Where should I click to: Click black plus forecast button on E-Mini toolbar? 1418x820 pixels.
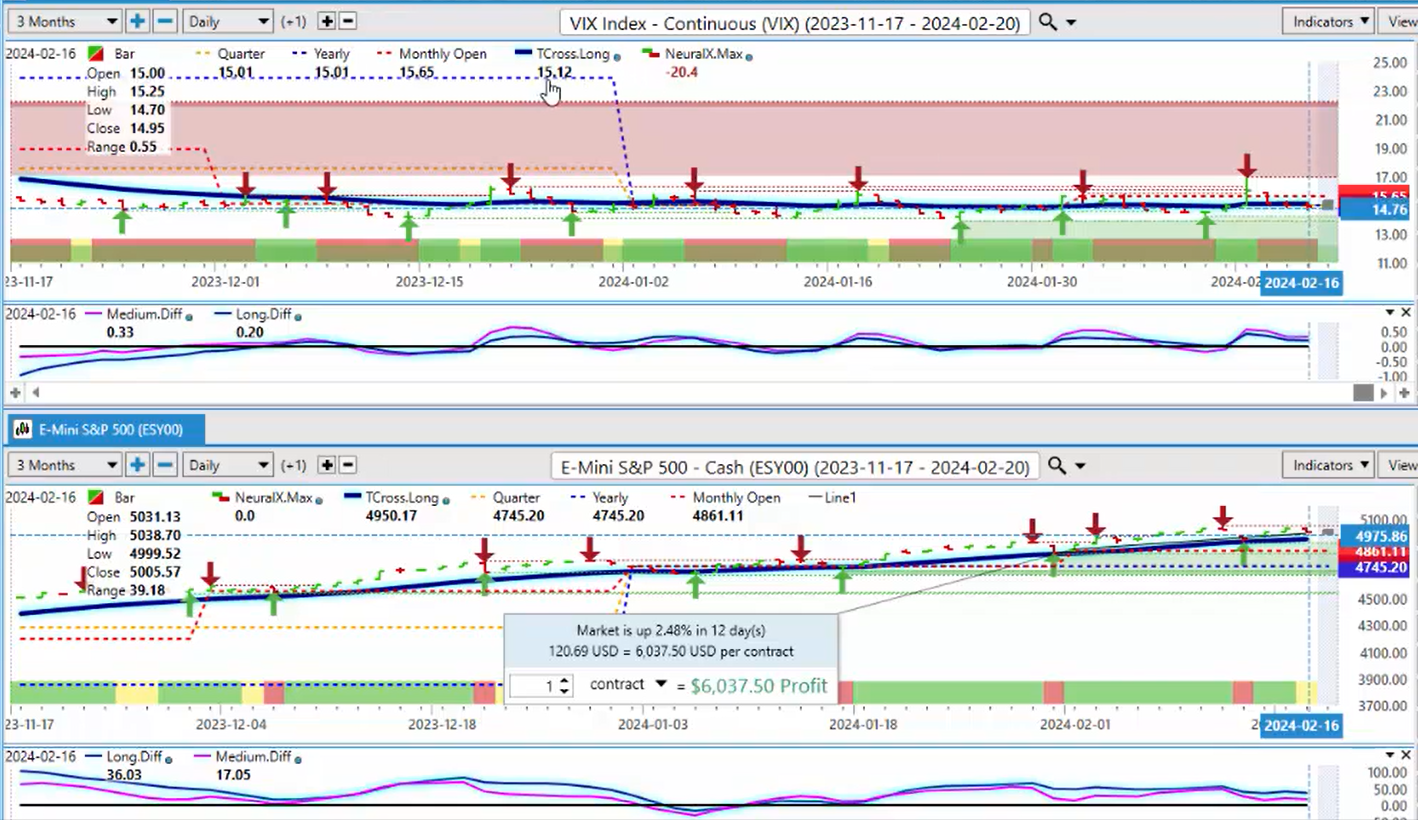coord(327,465)
